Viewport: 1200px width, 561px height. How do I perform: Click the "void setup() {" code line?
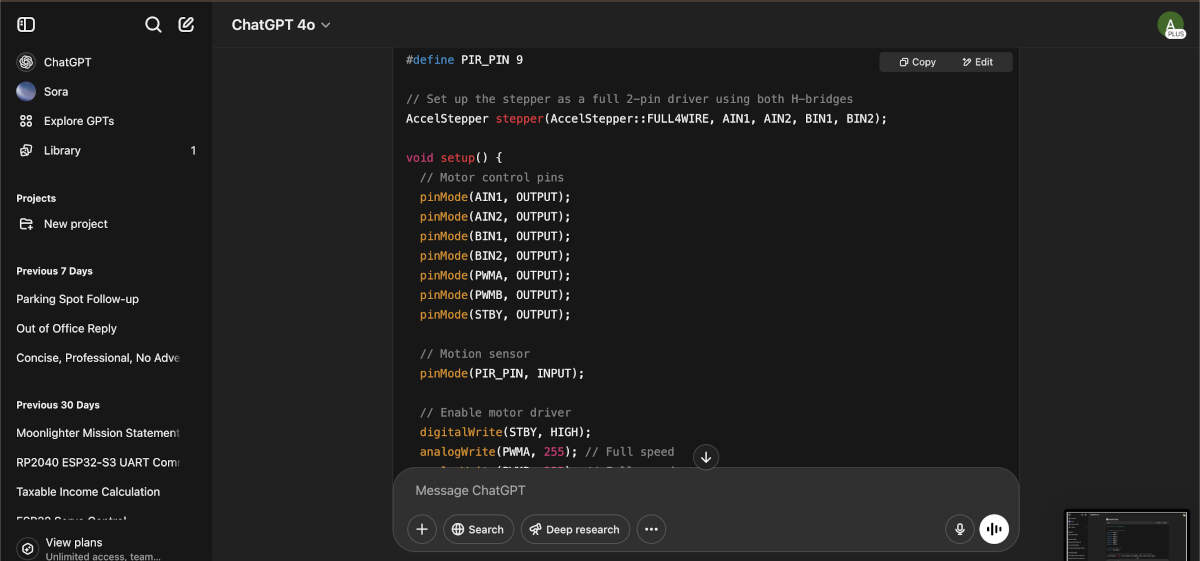click(x=454, y=158)
